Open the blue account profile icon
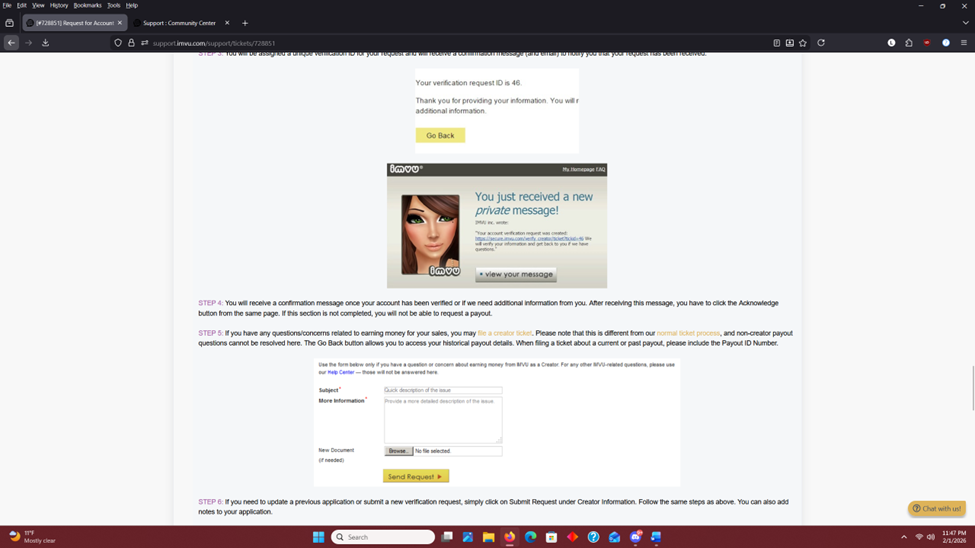The image size is (975, 548). [946, 43]
